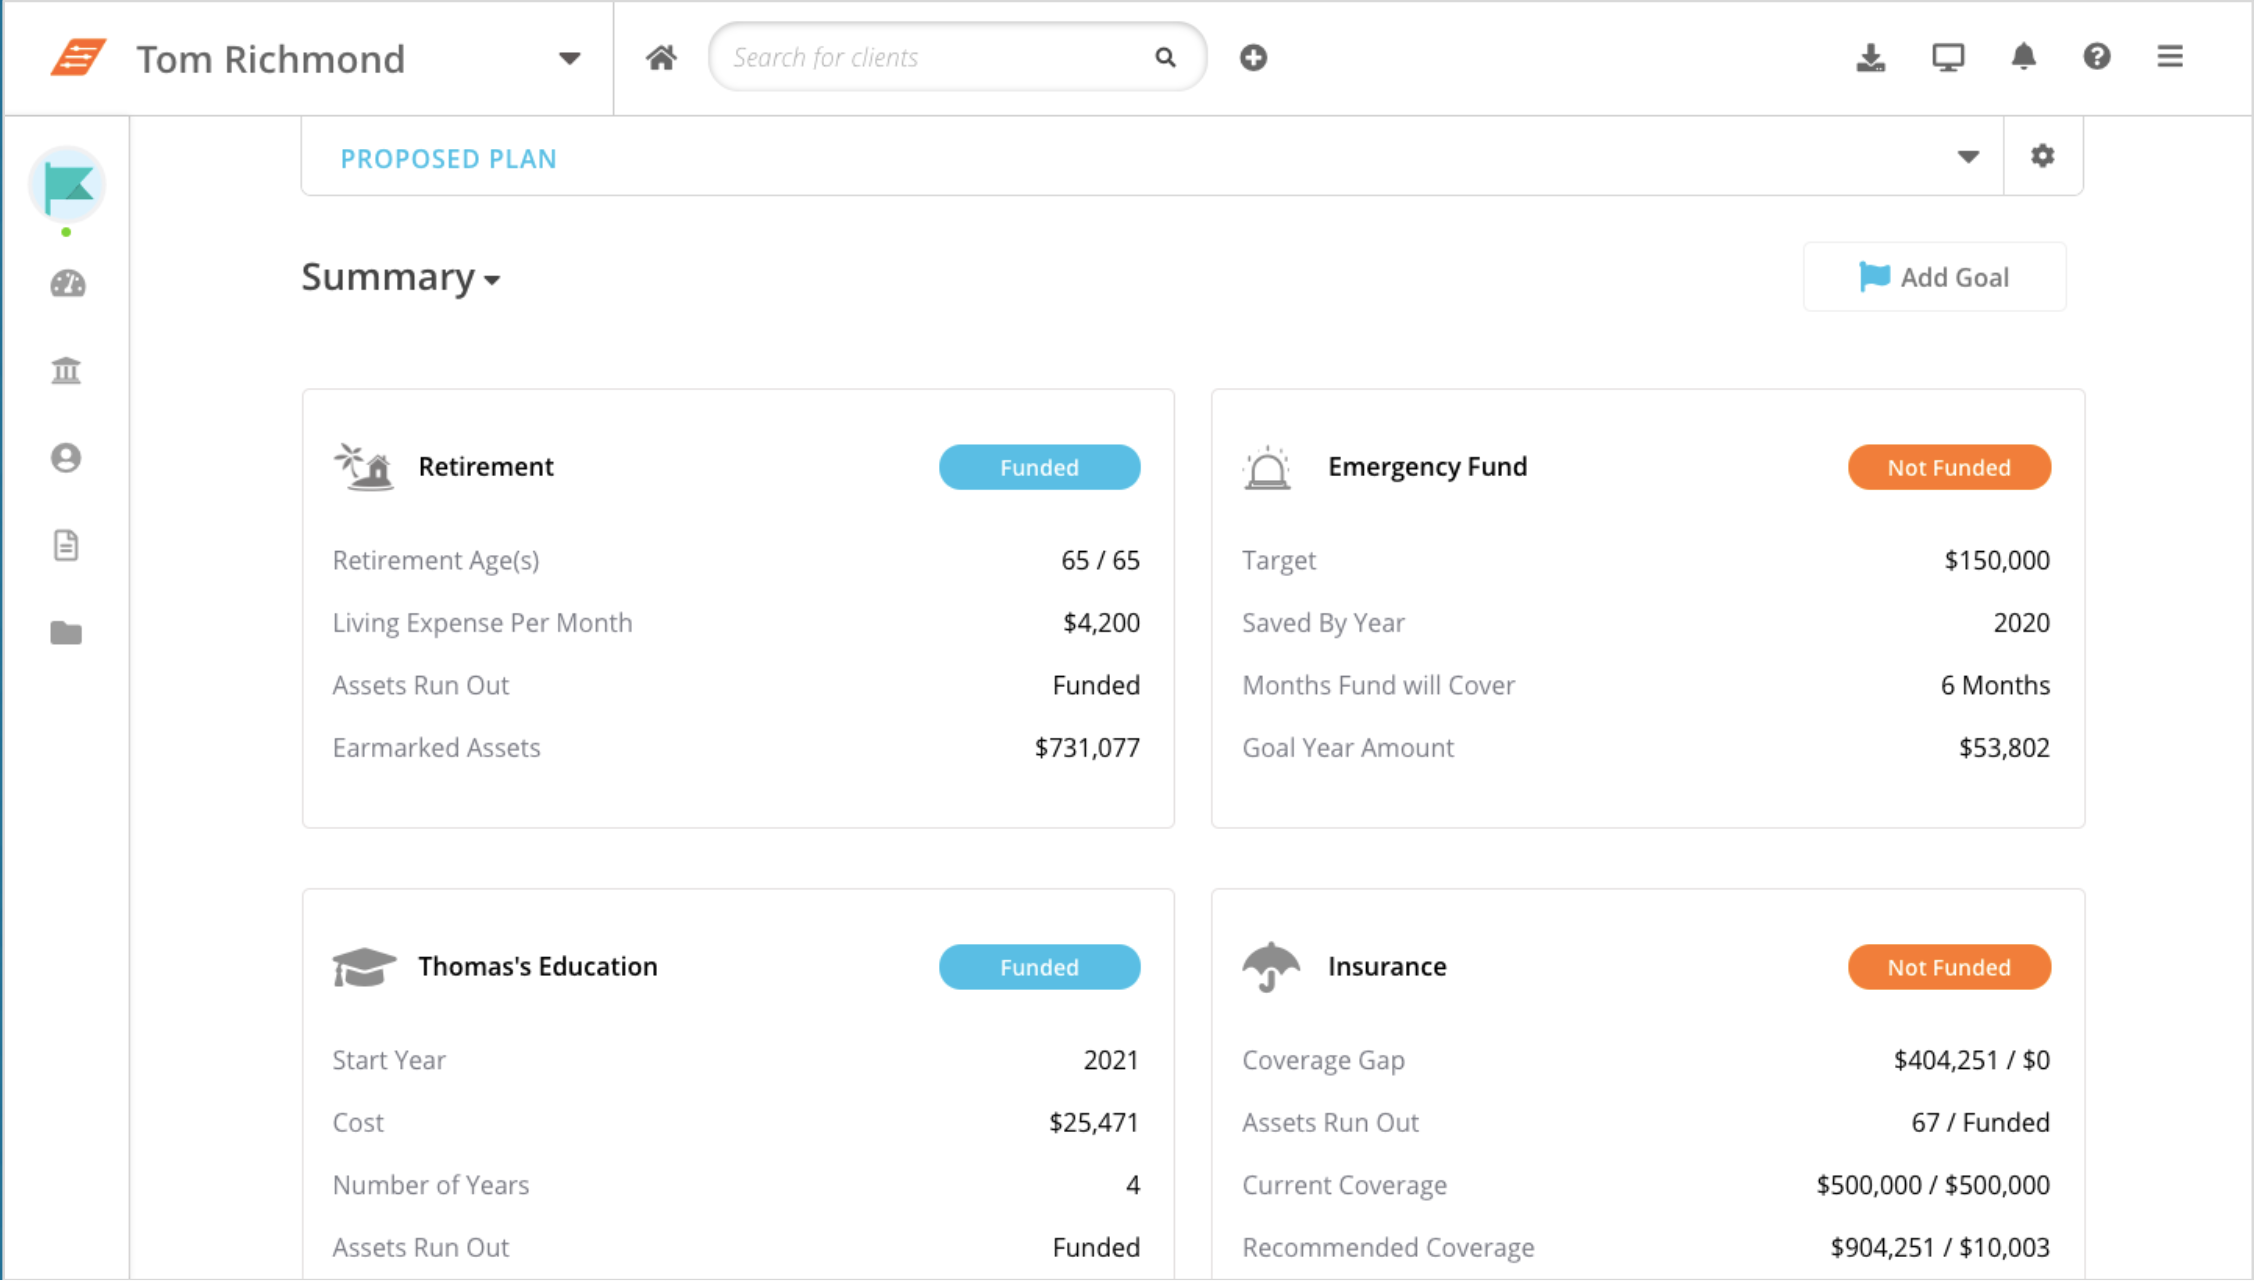
Task: Click the home icon next to search
Action: pyautogui.click(x=660, y=57)
